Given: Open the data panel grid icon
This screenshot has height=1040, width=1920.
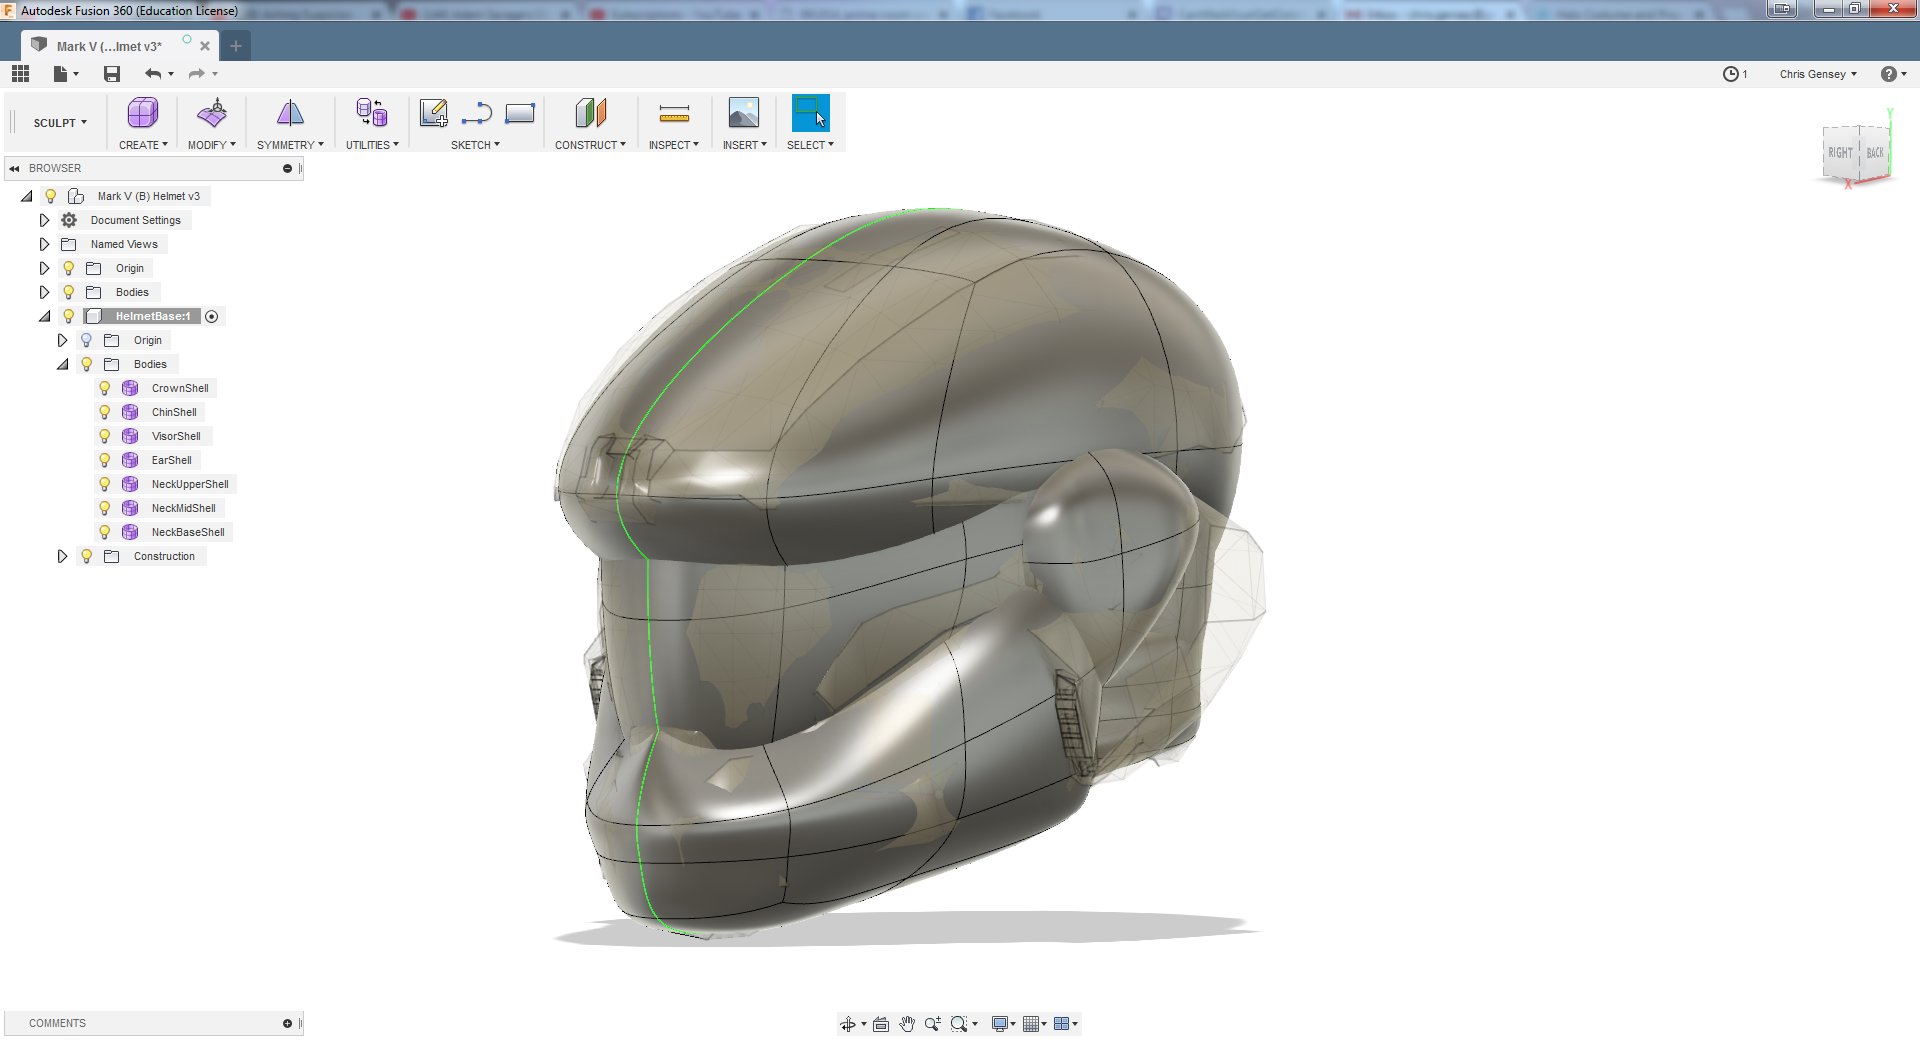Looking at the screenshot, I should [x=20, y=74].
